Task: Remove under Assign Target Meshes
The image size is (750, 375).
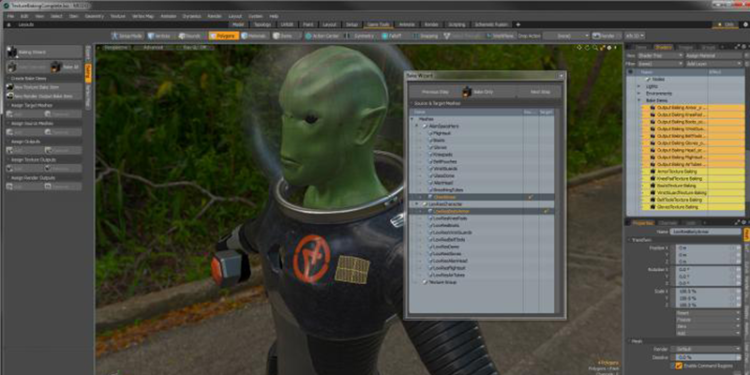Action: 63,114
